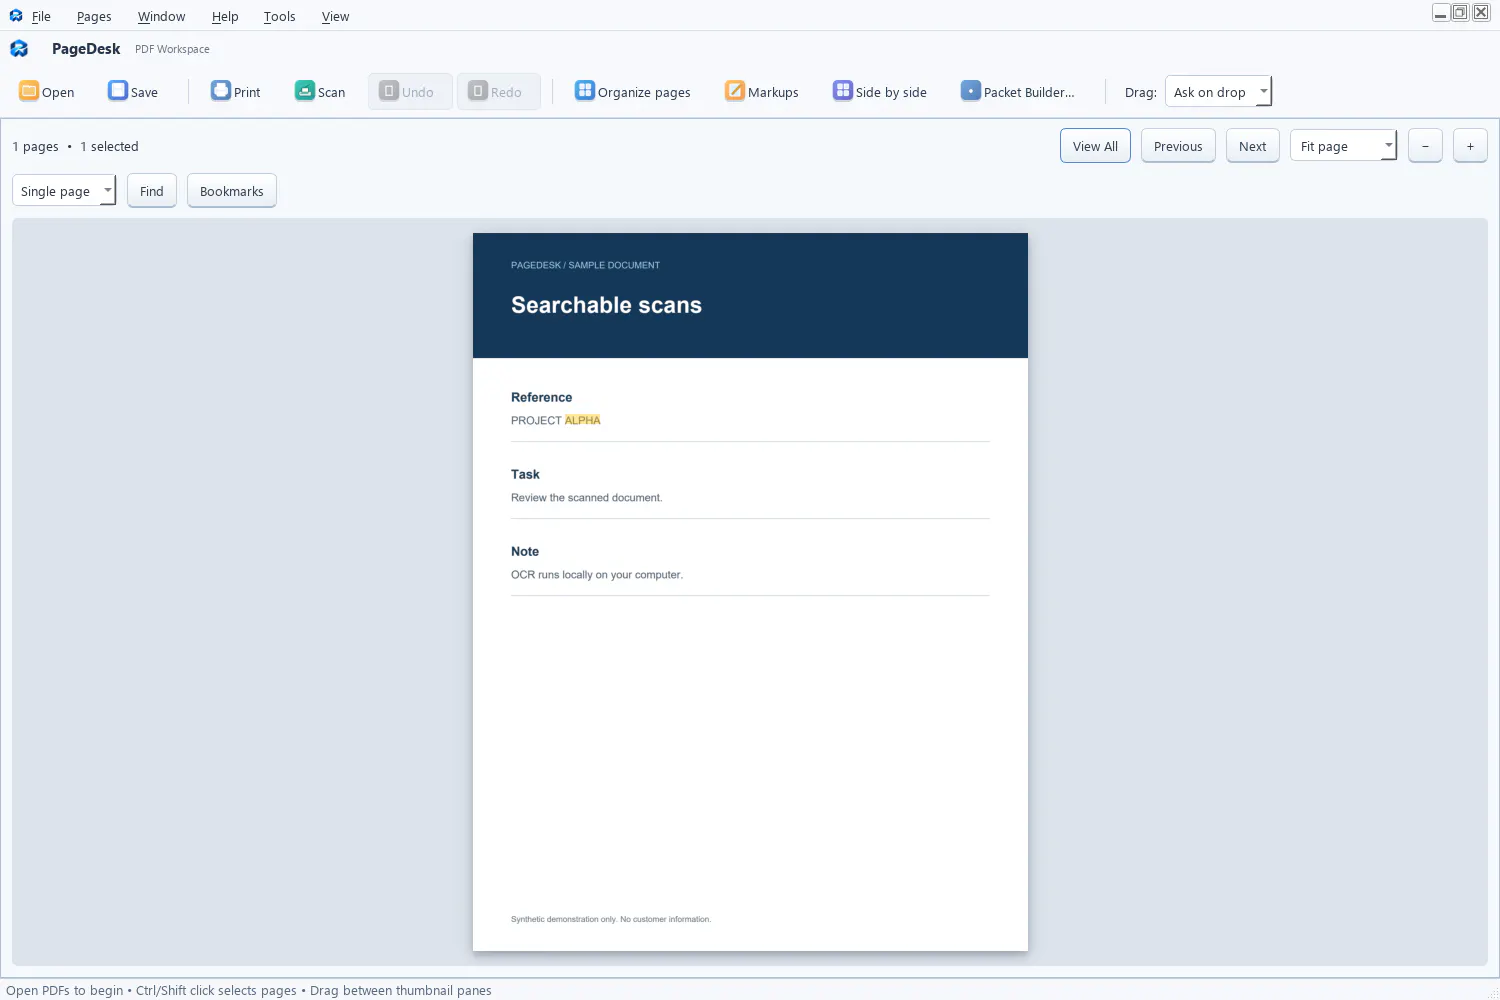Screen dimensions: 1500x1000
Task: Click the PageDesk logo icon
Action: pyautogui.click(x=19, y=49)
